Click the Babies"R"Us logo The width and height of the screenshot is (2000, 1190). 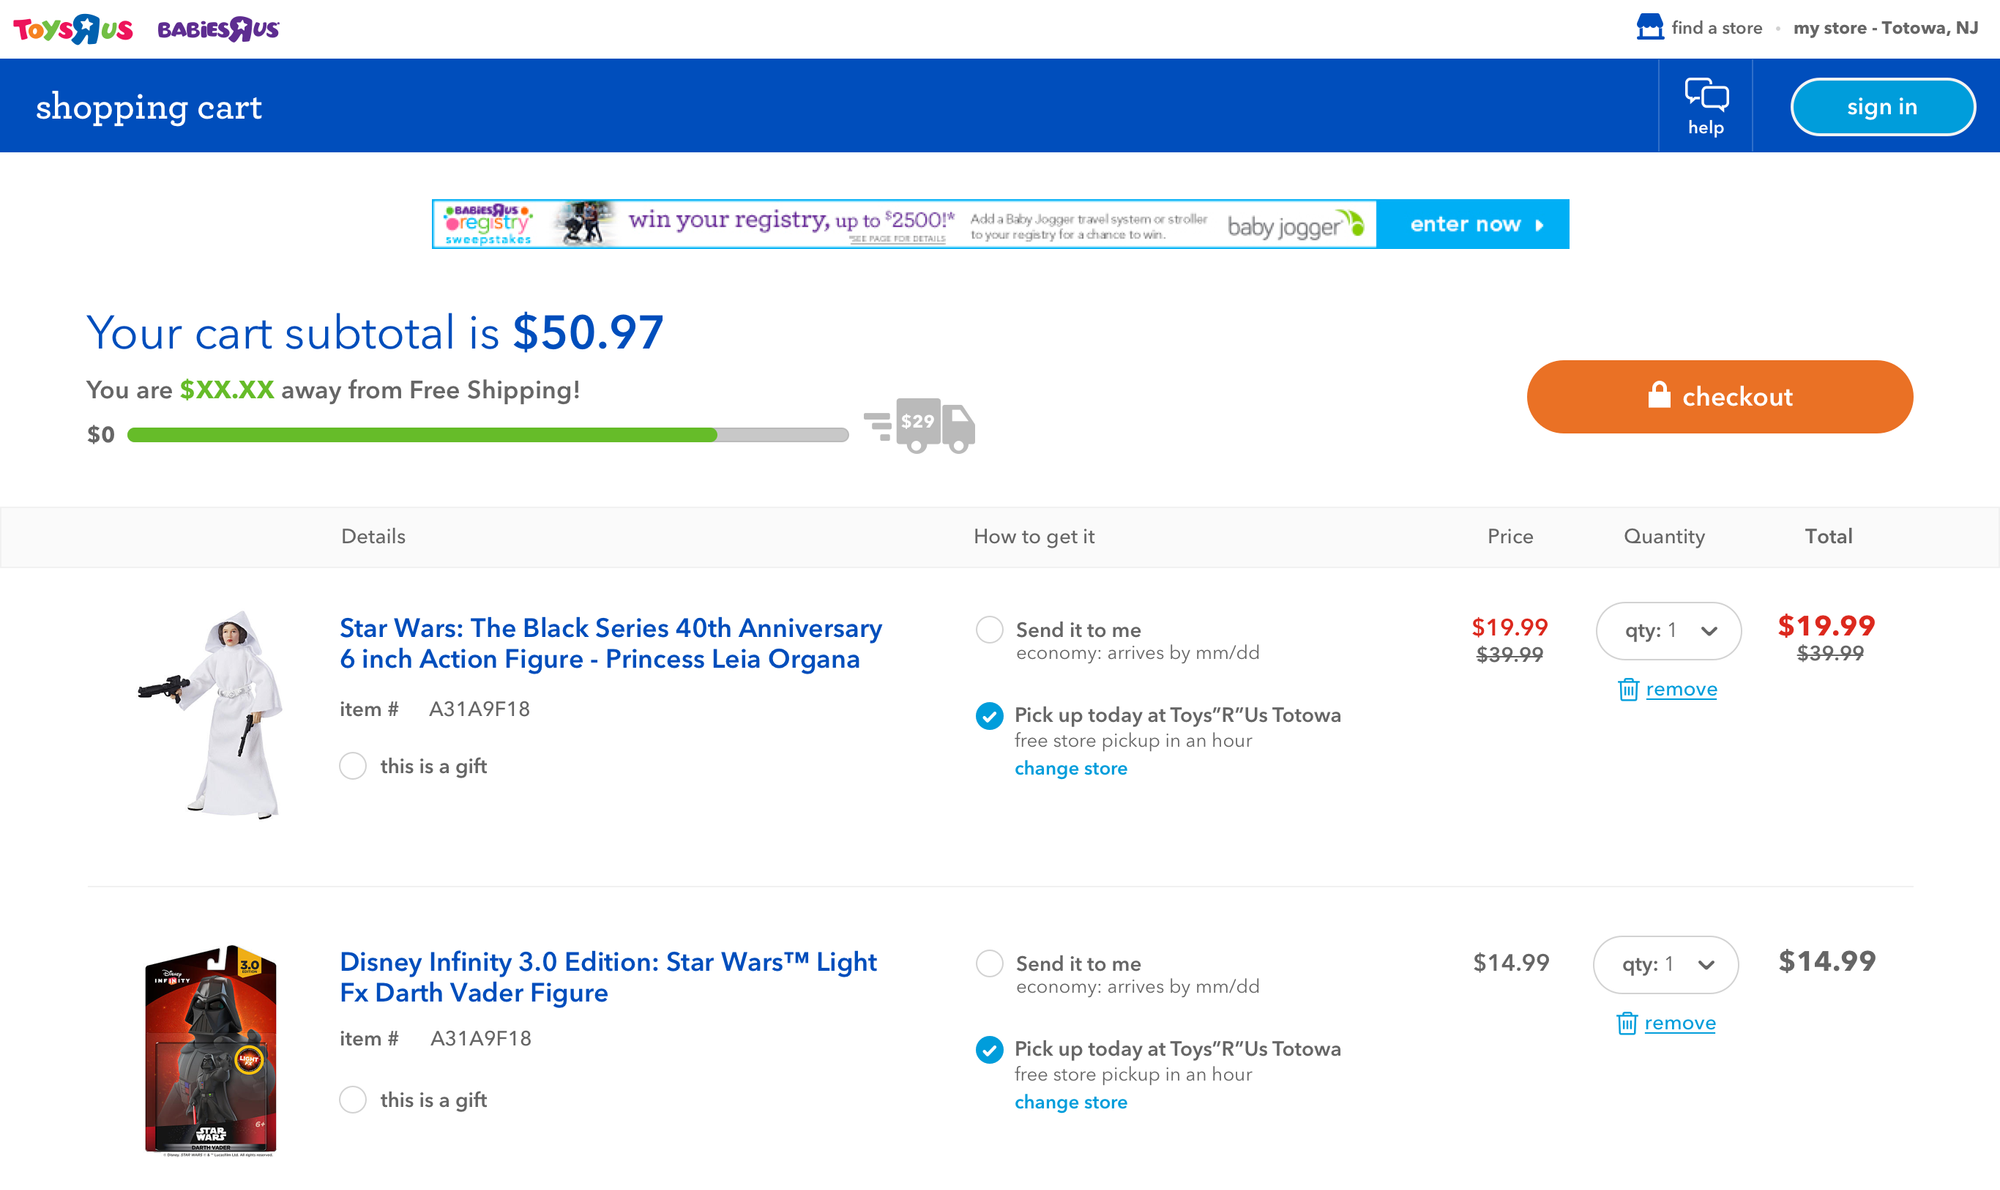(217, 28)
